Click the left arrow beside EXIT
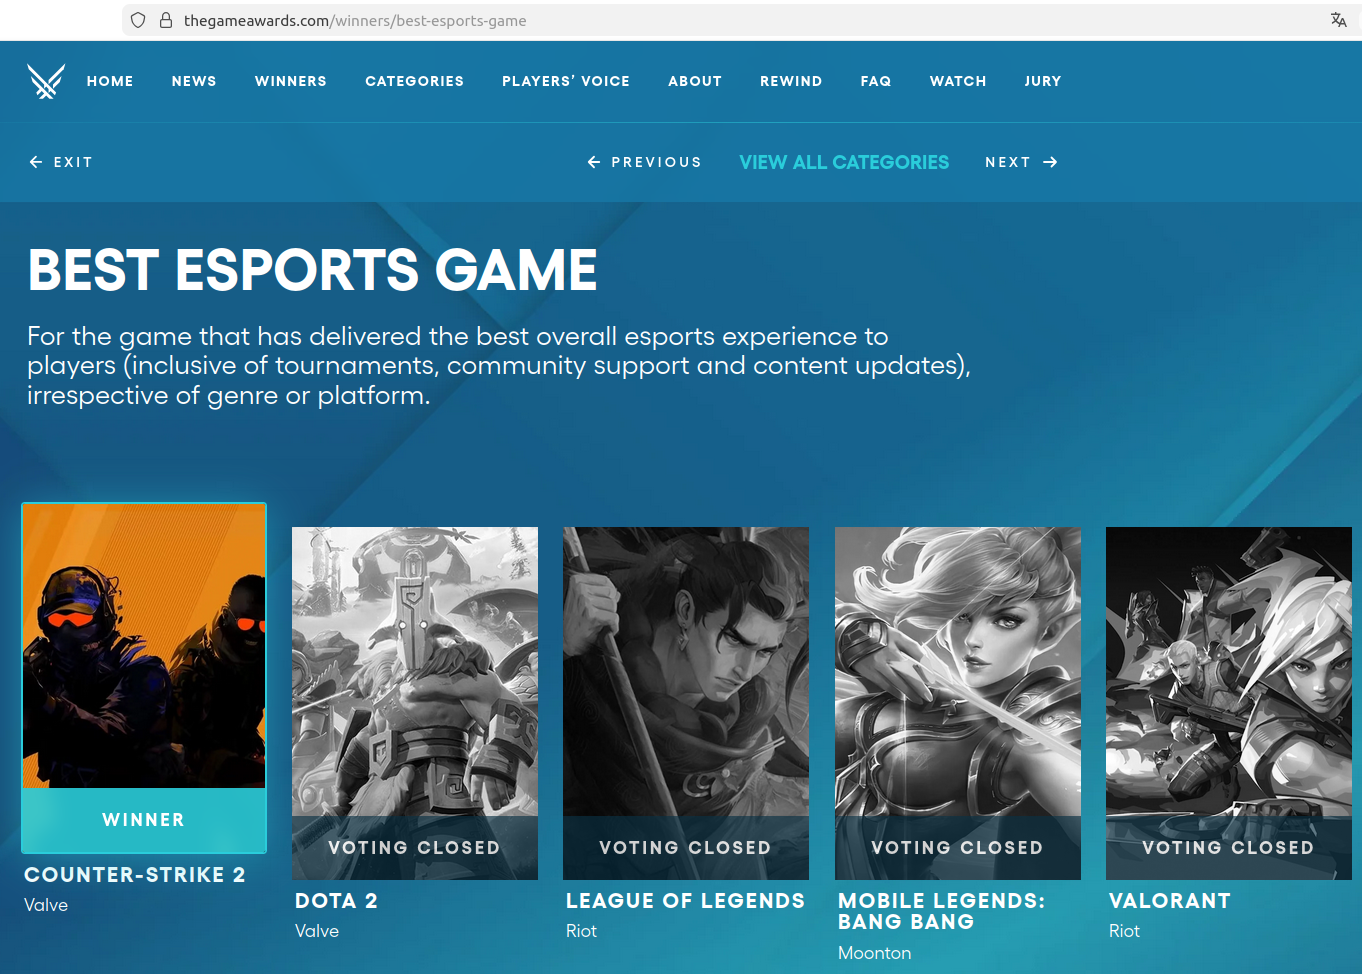This screenshot has width=1362, height=974. click(36, 162)
